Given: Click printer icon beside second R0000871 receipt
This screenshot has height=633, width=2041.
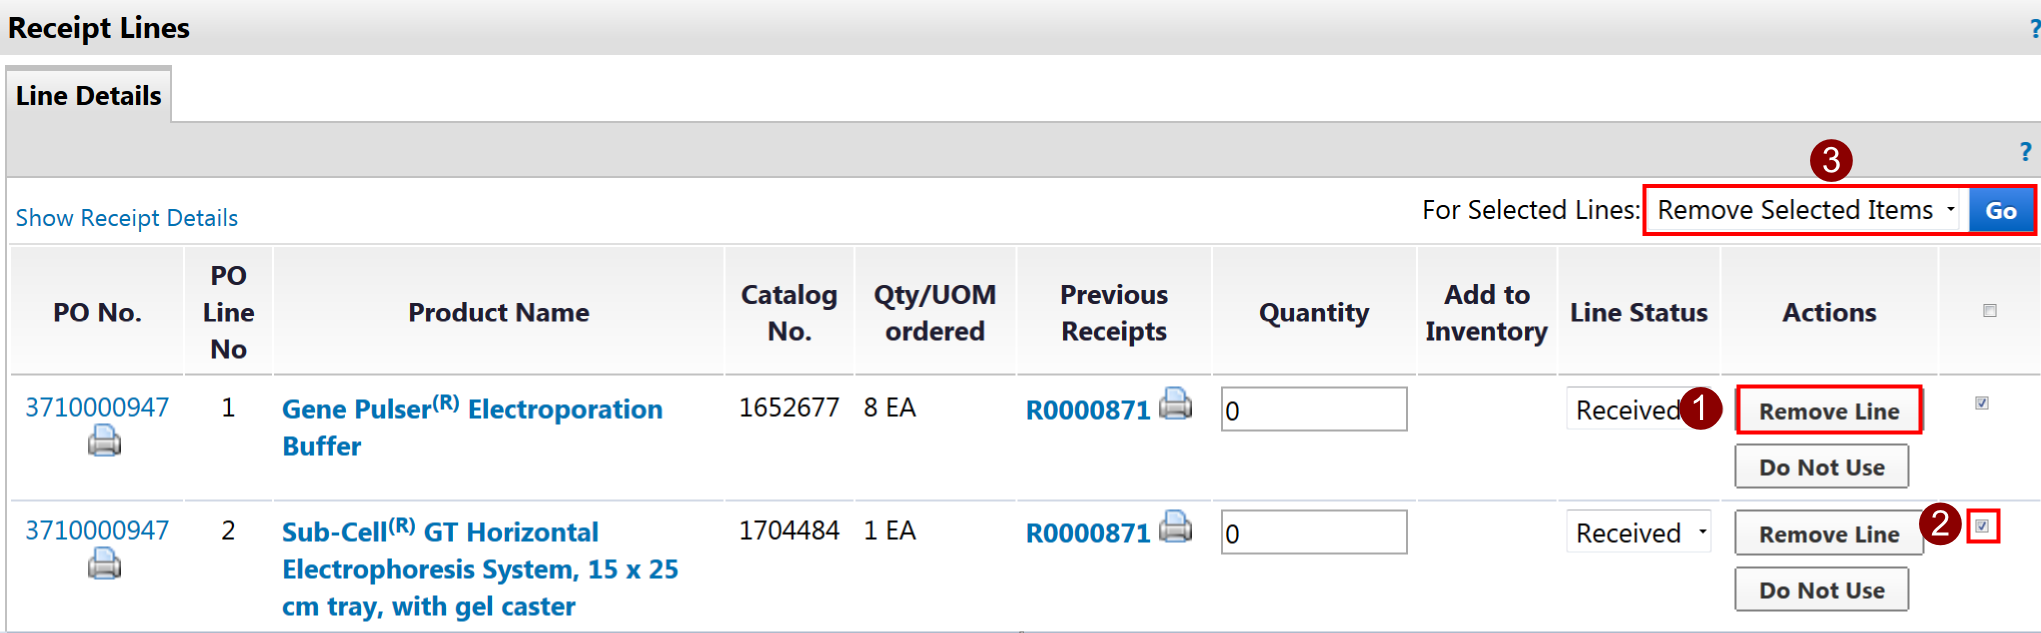Looking at the screenshot, I should pos(1175,527).
